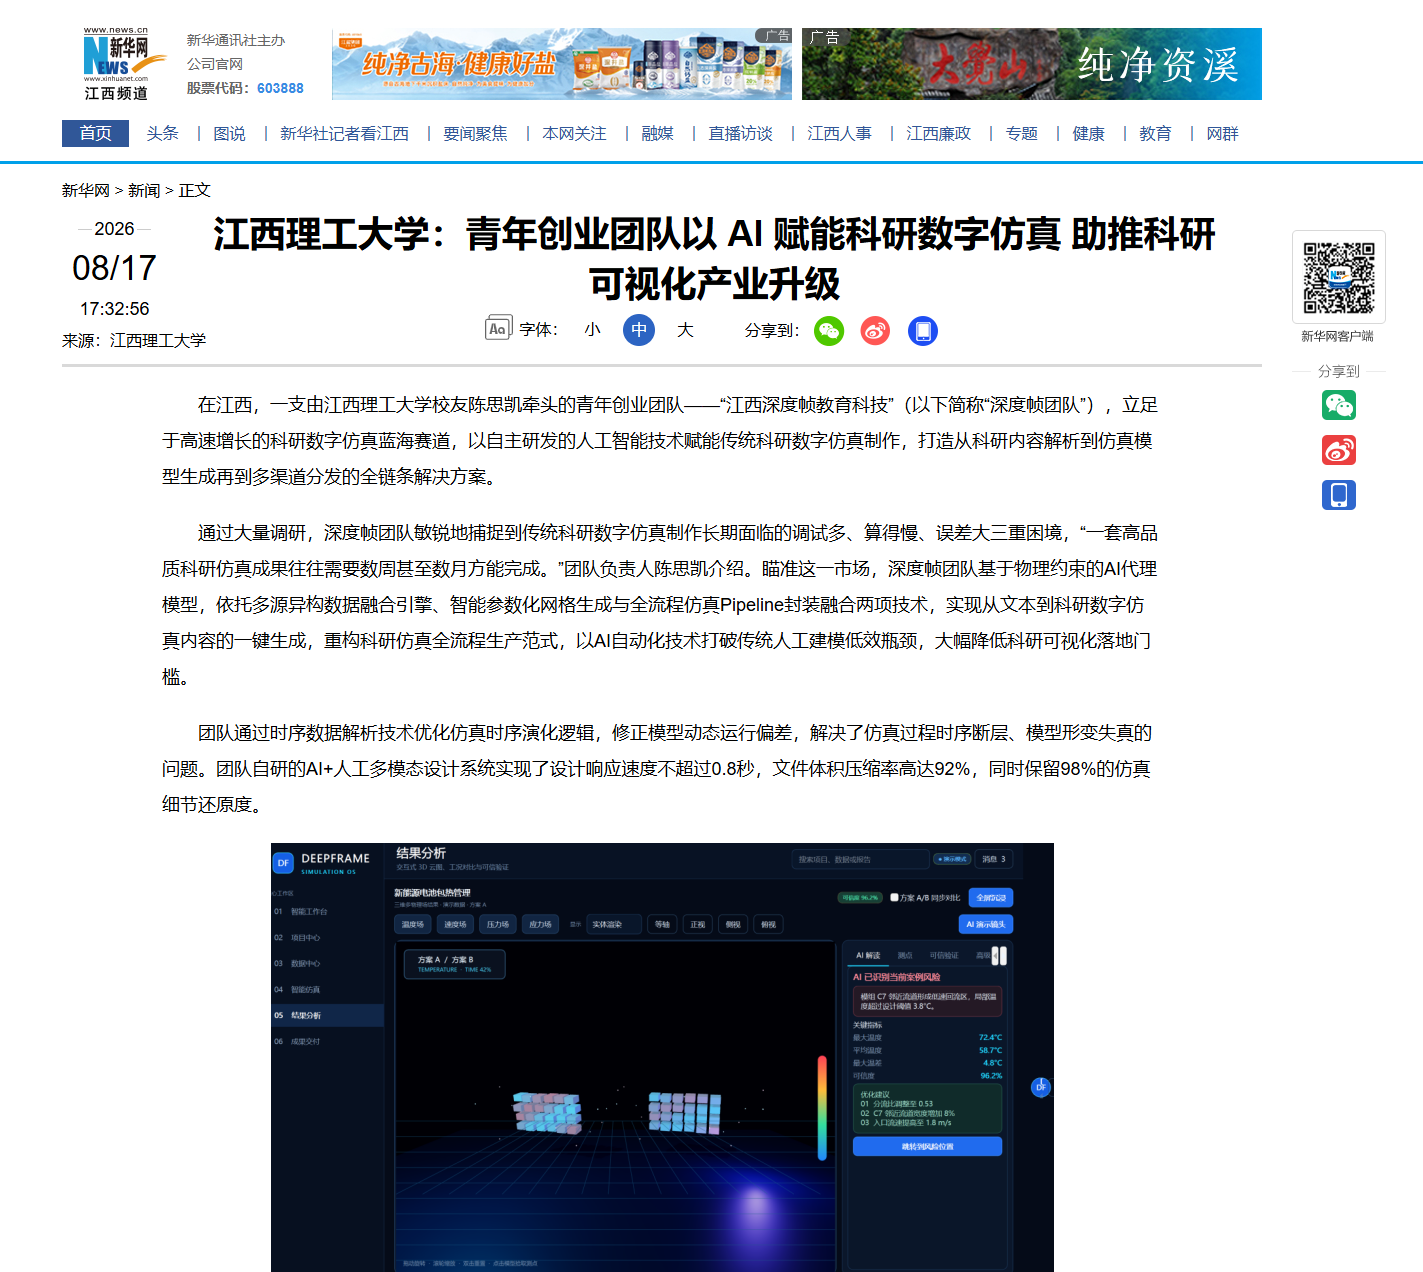Image resolution: width=1423 pixels, height=1272 pixels.
Task: Open the 健康 section
Action: (1088, 133)
